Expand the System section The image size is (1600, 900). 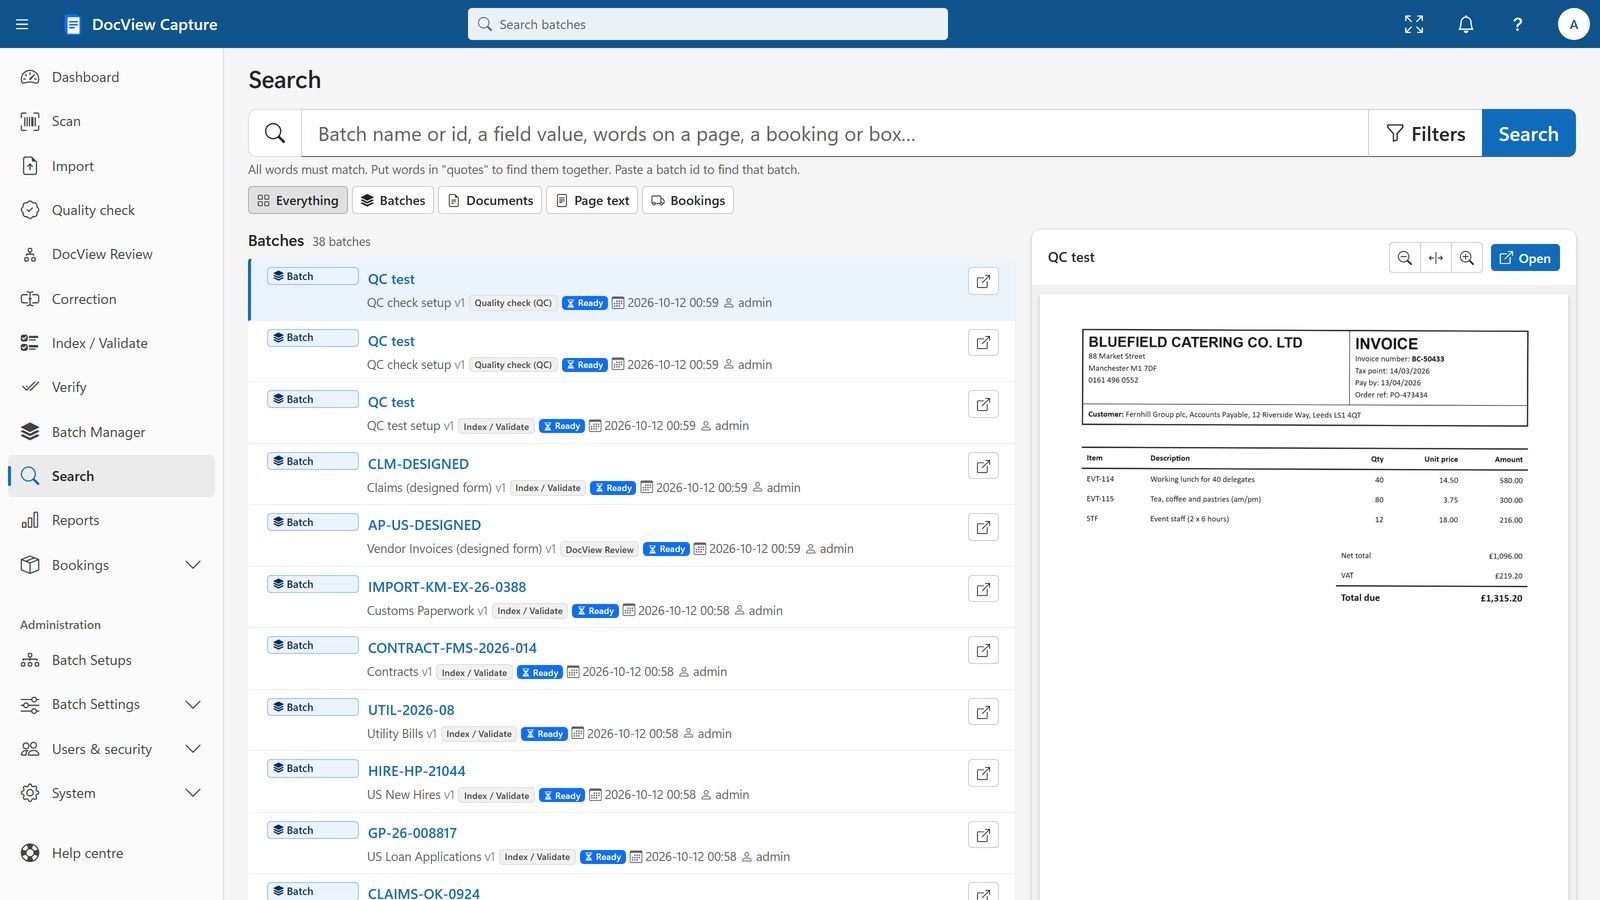click(193, 793)
